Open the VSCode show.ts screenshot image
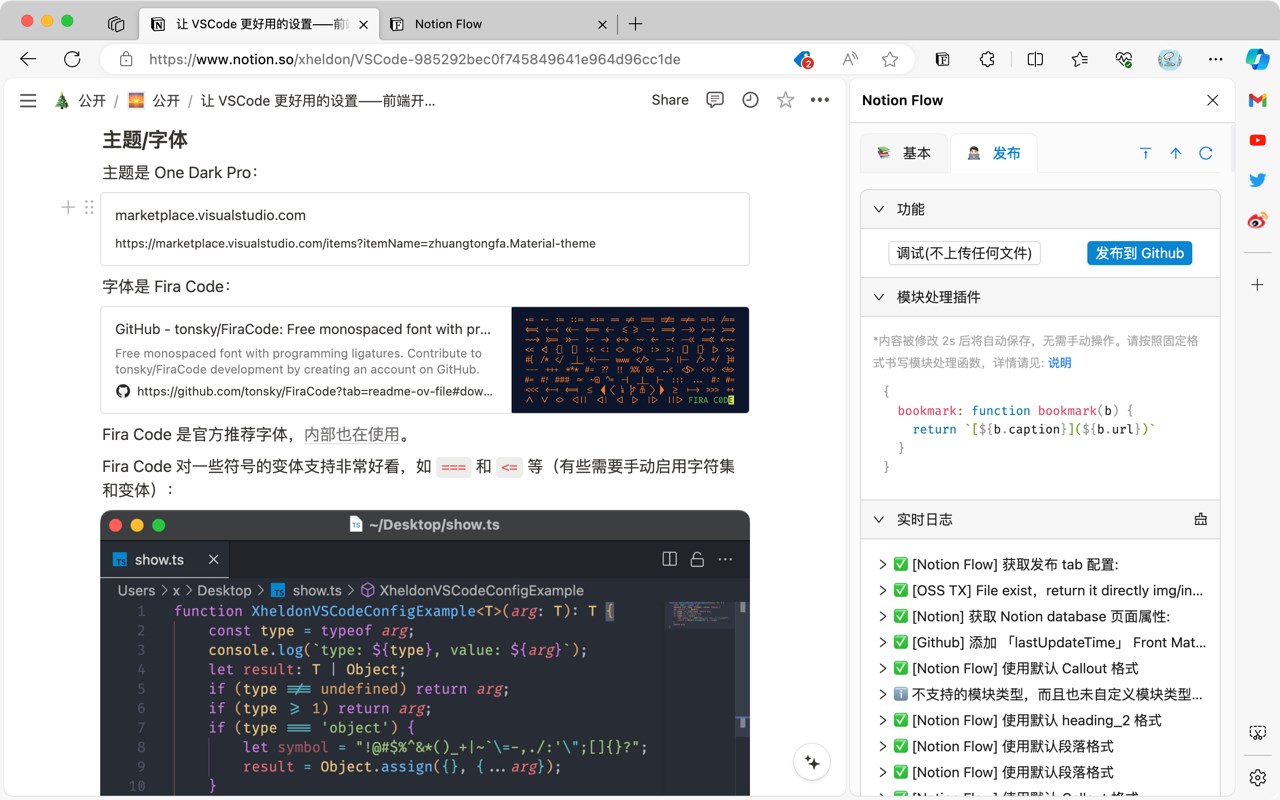The image size is (1280, 800). click(x=425, y=654)
